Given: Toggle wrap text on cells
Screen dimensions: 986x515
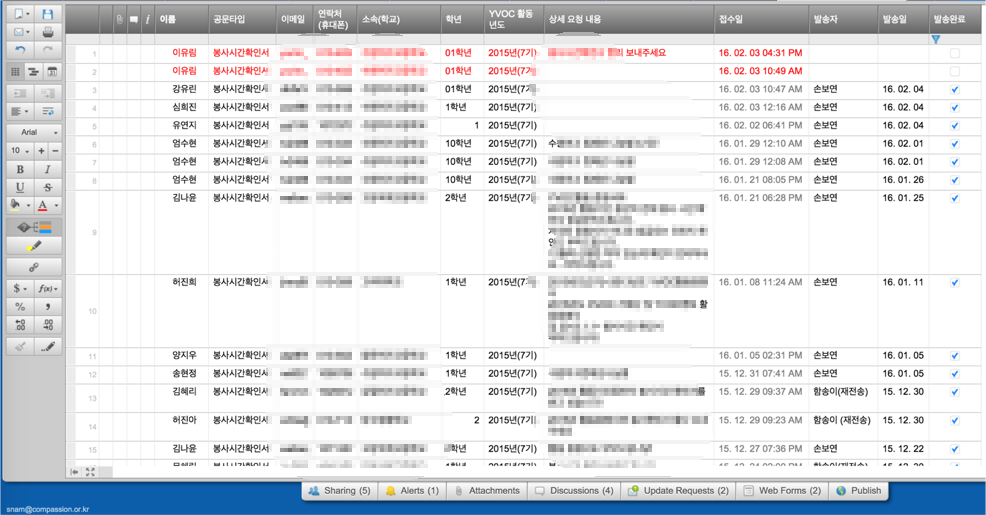Looking at the screenshot, I should click(x=48, y=111).
